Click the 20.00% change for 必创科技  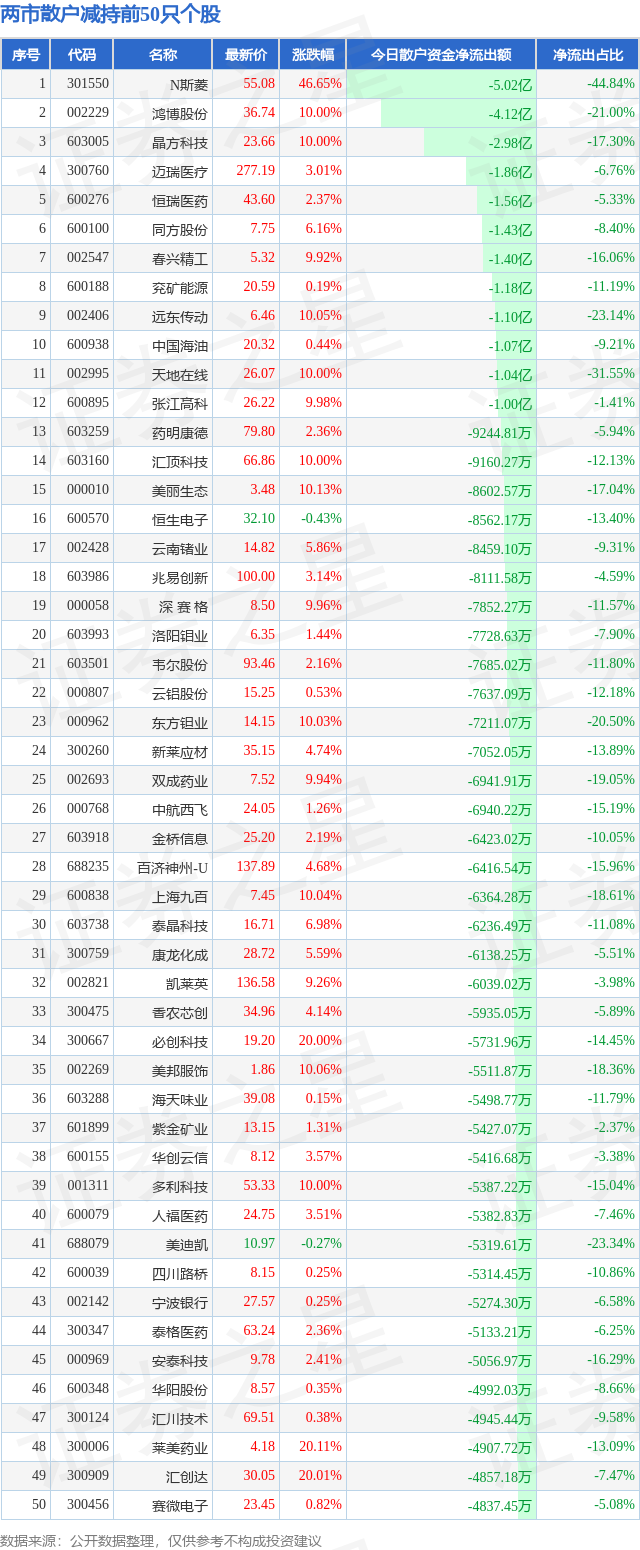[320, 1041]
